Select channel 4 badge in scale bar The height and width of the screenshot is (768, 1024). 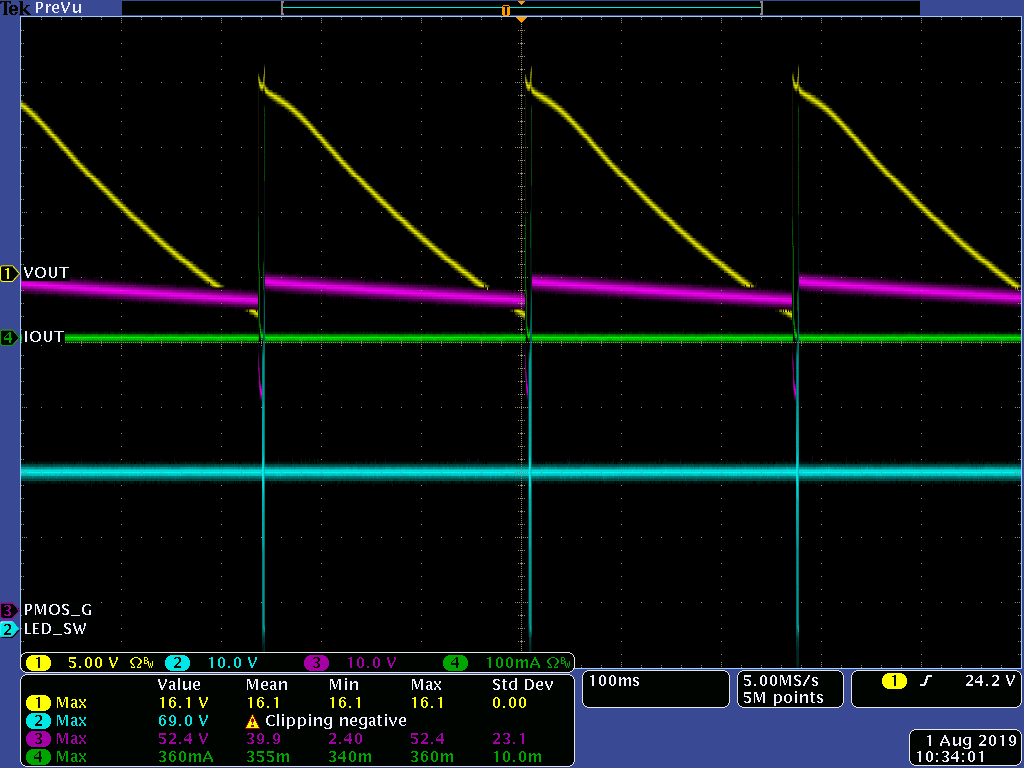pos(456,663)
